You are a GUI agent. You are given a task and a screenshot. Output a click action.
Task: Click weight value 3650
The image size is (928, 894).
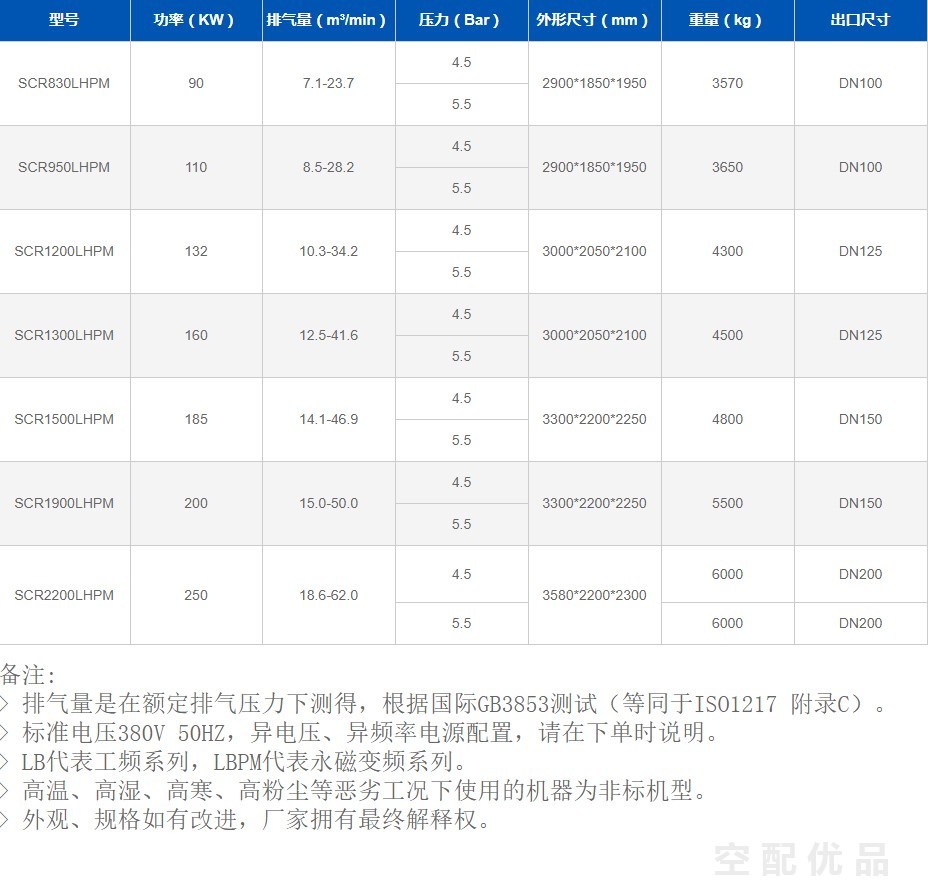(727, 167)
